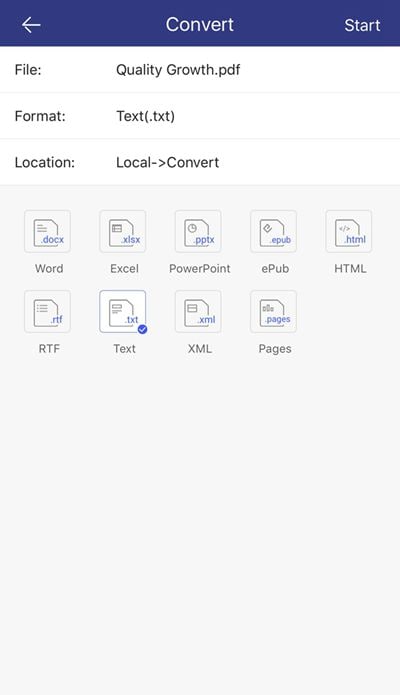Choose the HTML format icon
The image size is (400, 695).
point(349,231)
